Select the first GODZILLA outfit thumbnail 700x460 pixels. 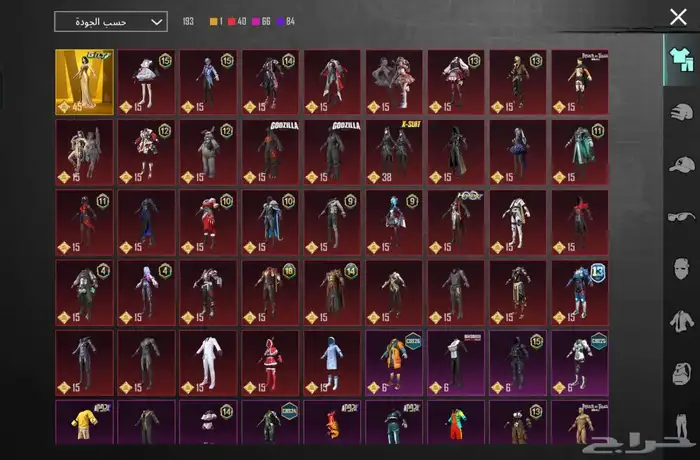tap(271, 152)
